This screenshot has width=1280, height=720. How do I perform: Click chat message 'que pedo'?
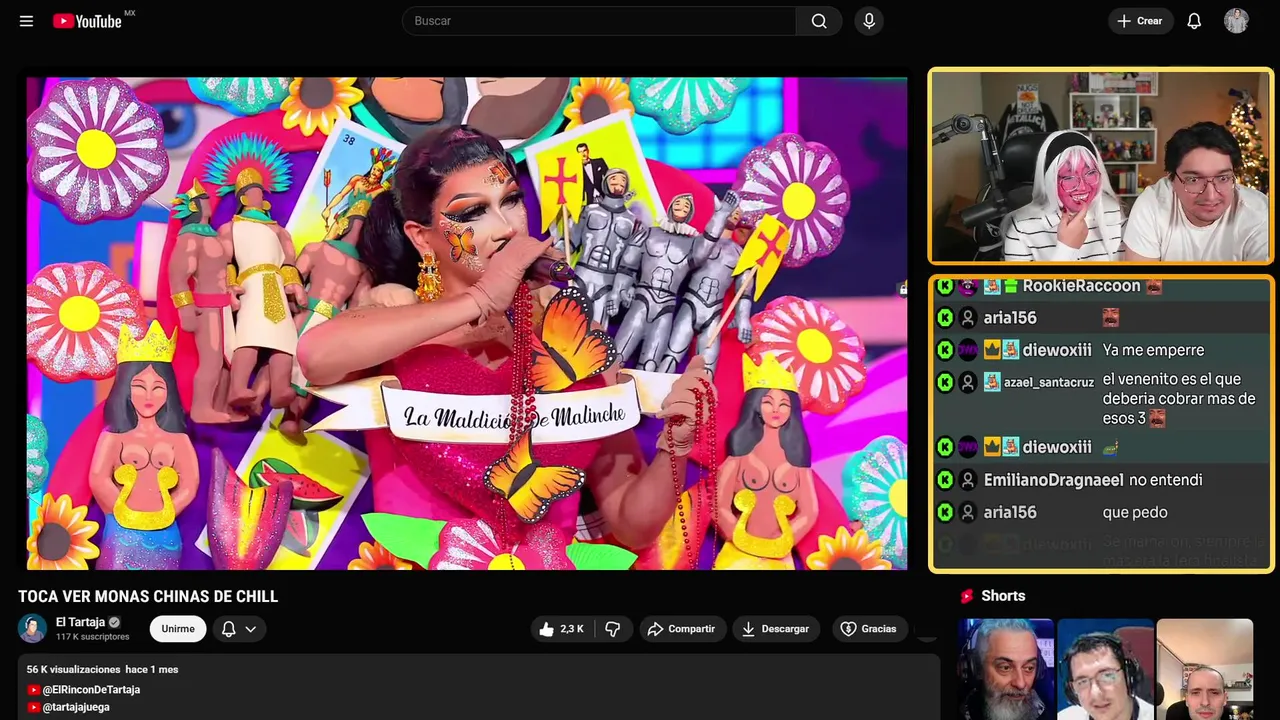(1135, 512)
